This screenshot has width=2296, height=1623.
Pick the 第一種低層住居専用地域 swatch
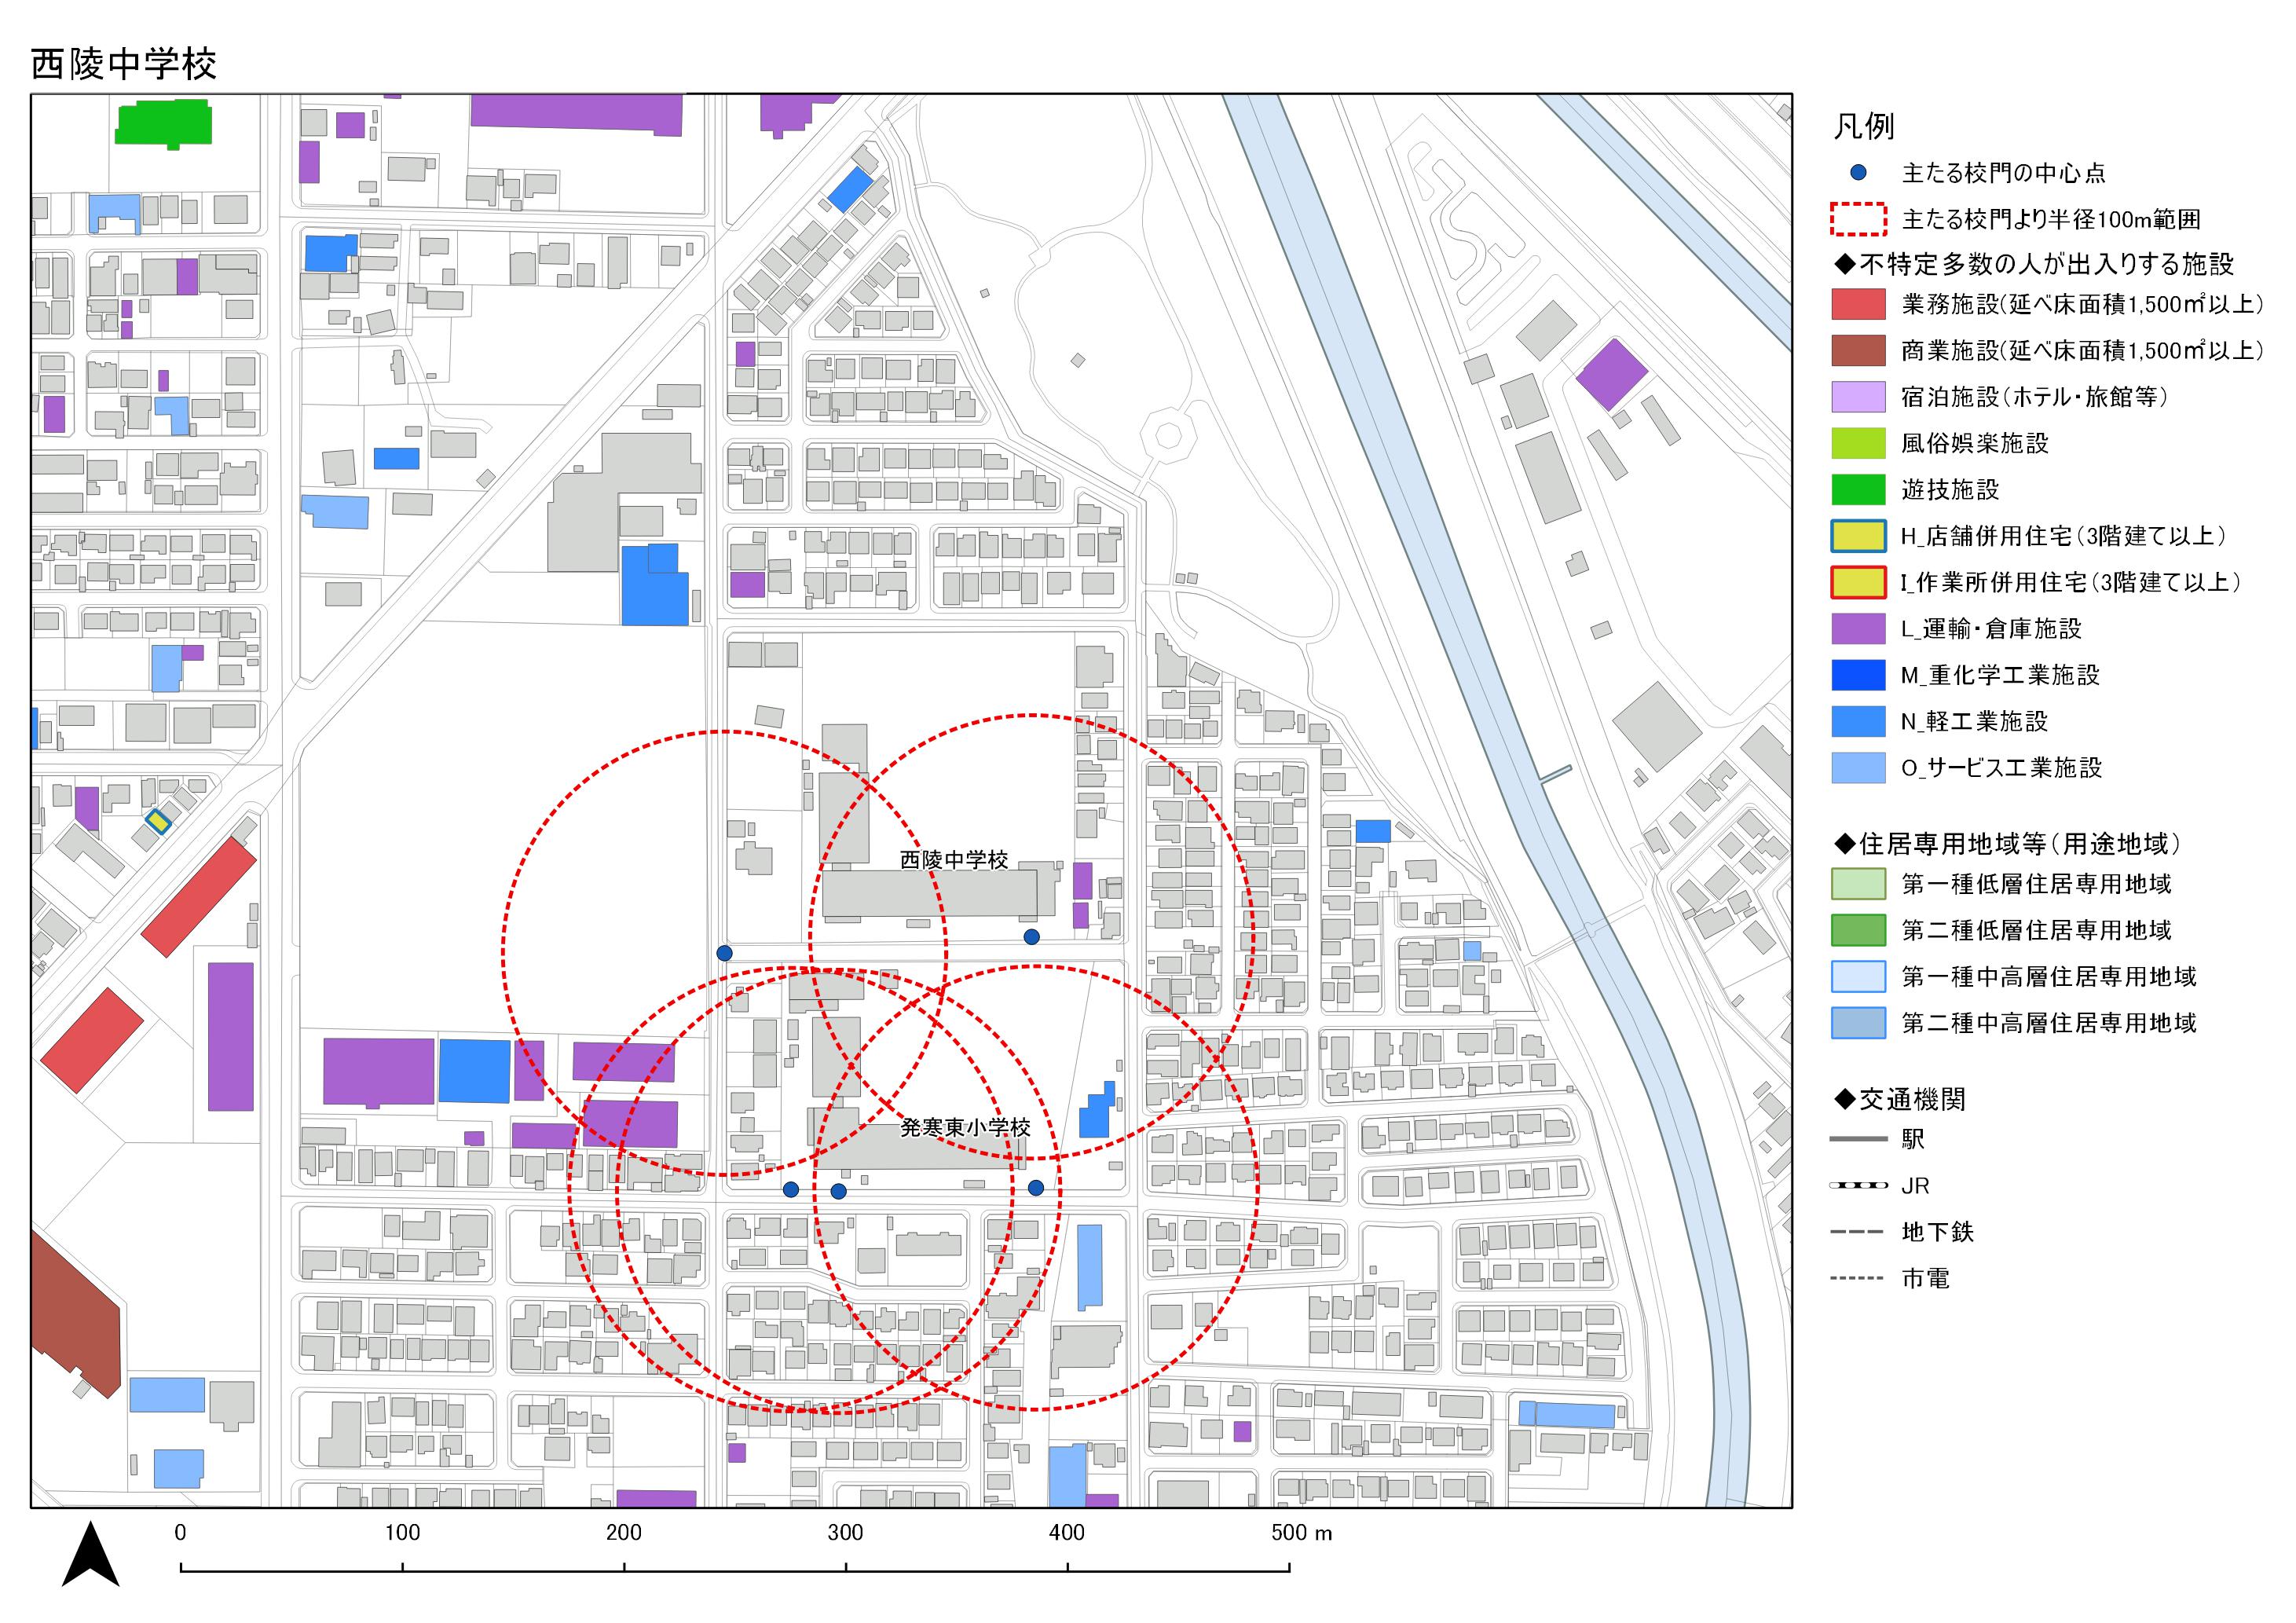pyautogui.click(x=1858, y=884)
